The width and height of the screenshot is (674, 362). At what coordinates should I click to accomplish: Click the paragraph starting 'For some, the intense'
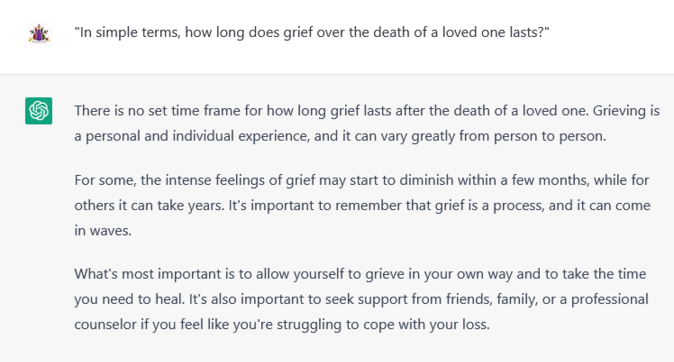[362, 205]
